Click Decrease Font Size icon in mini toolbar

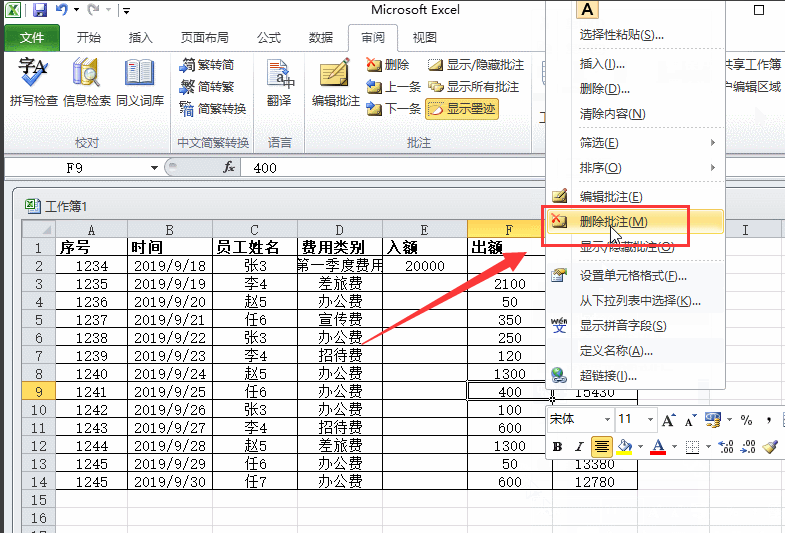(690, 421)
